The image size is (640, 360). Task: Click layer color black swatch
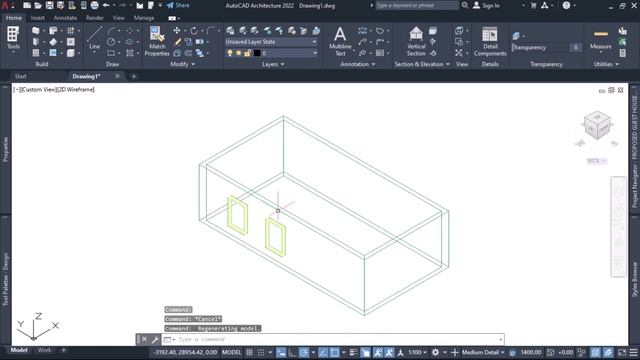[x=257, y=53]
